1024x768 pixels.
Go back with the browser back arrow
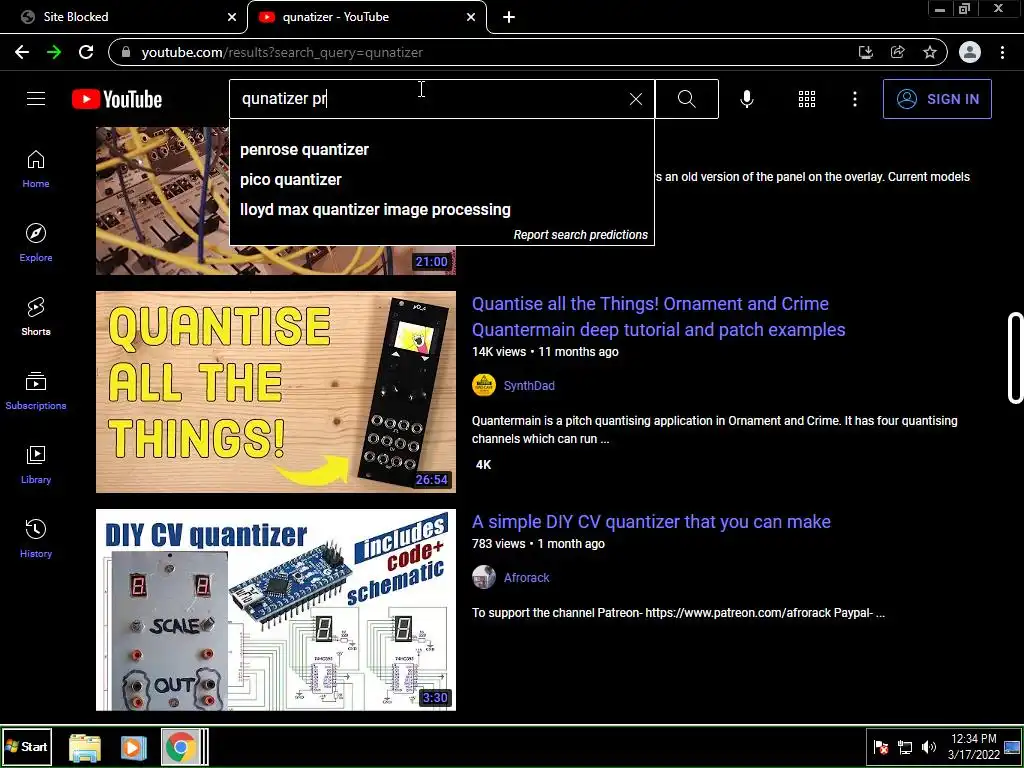tap(22, 52)
